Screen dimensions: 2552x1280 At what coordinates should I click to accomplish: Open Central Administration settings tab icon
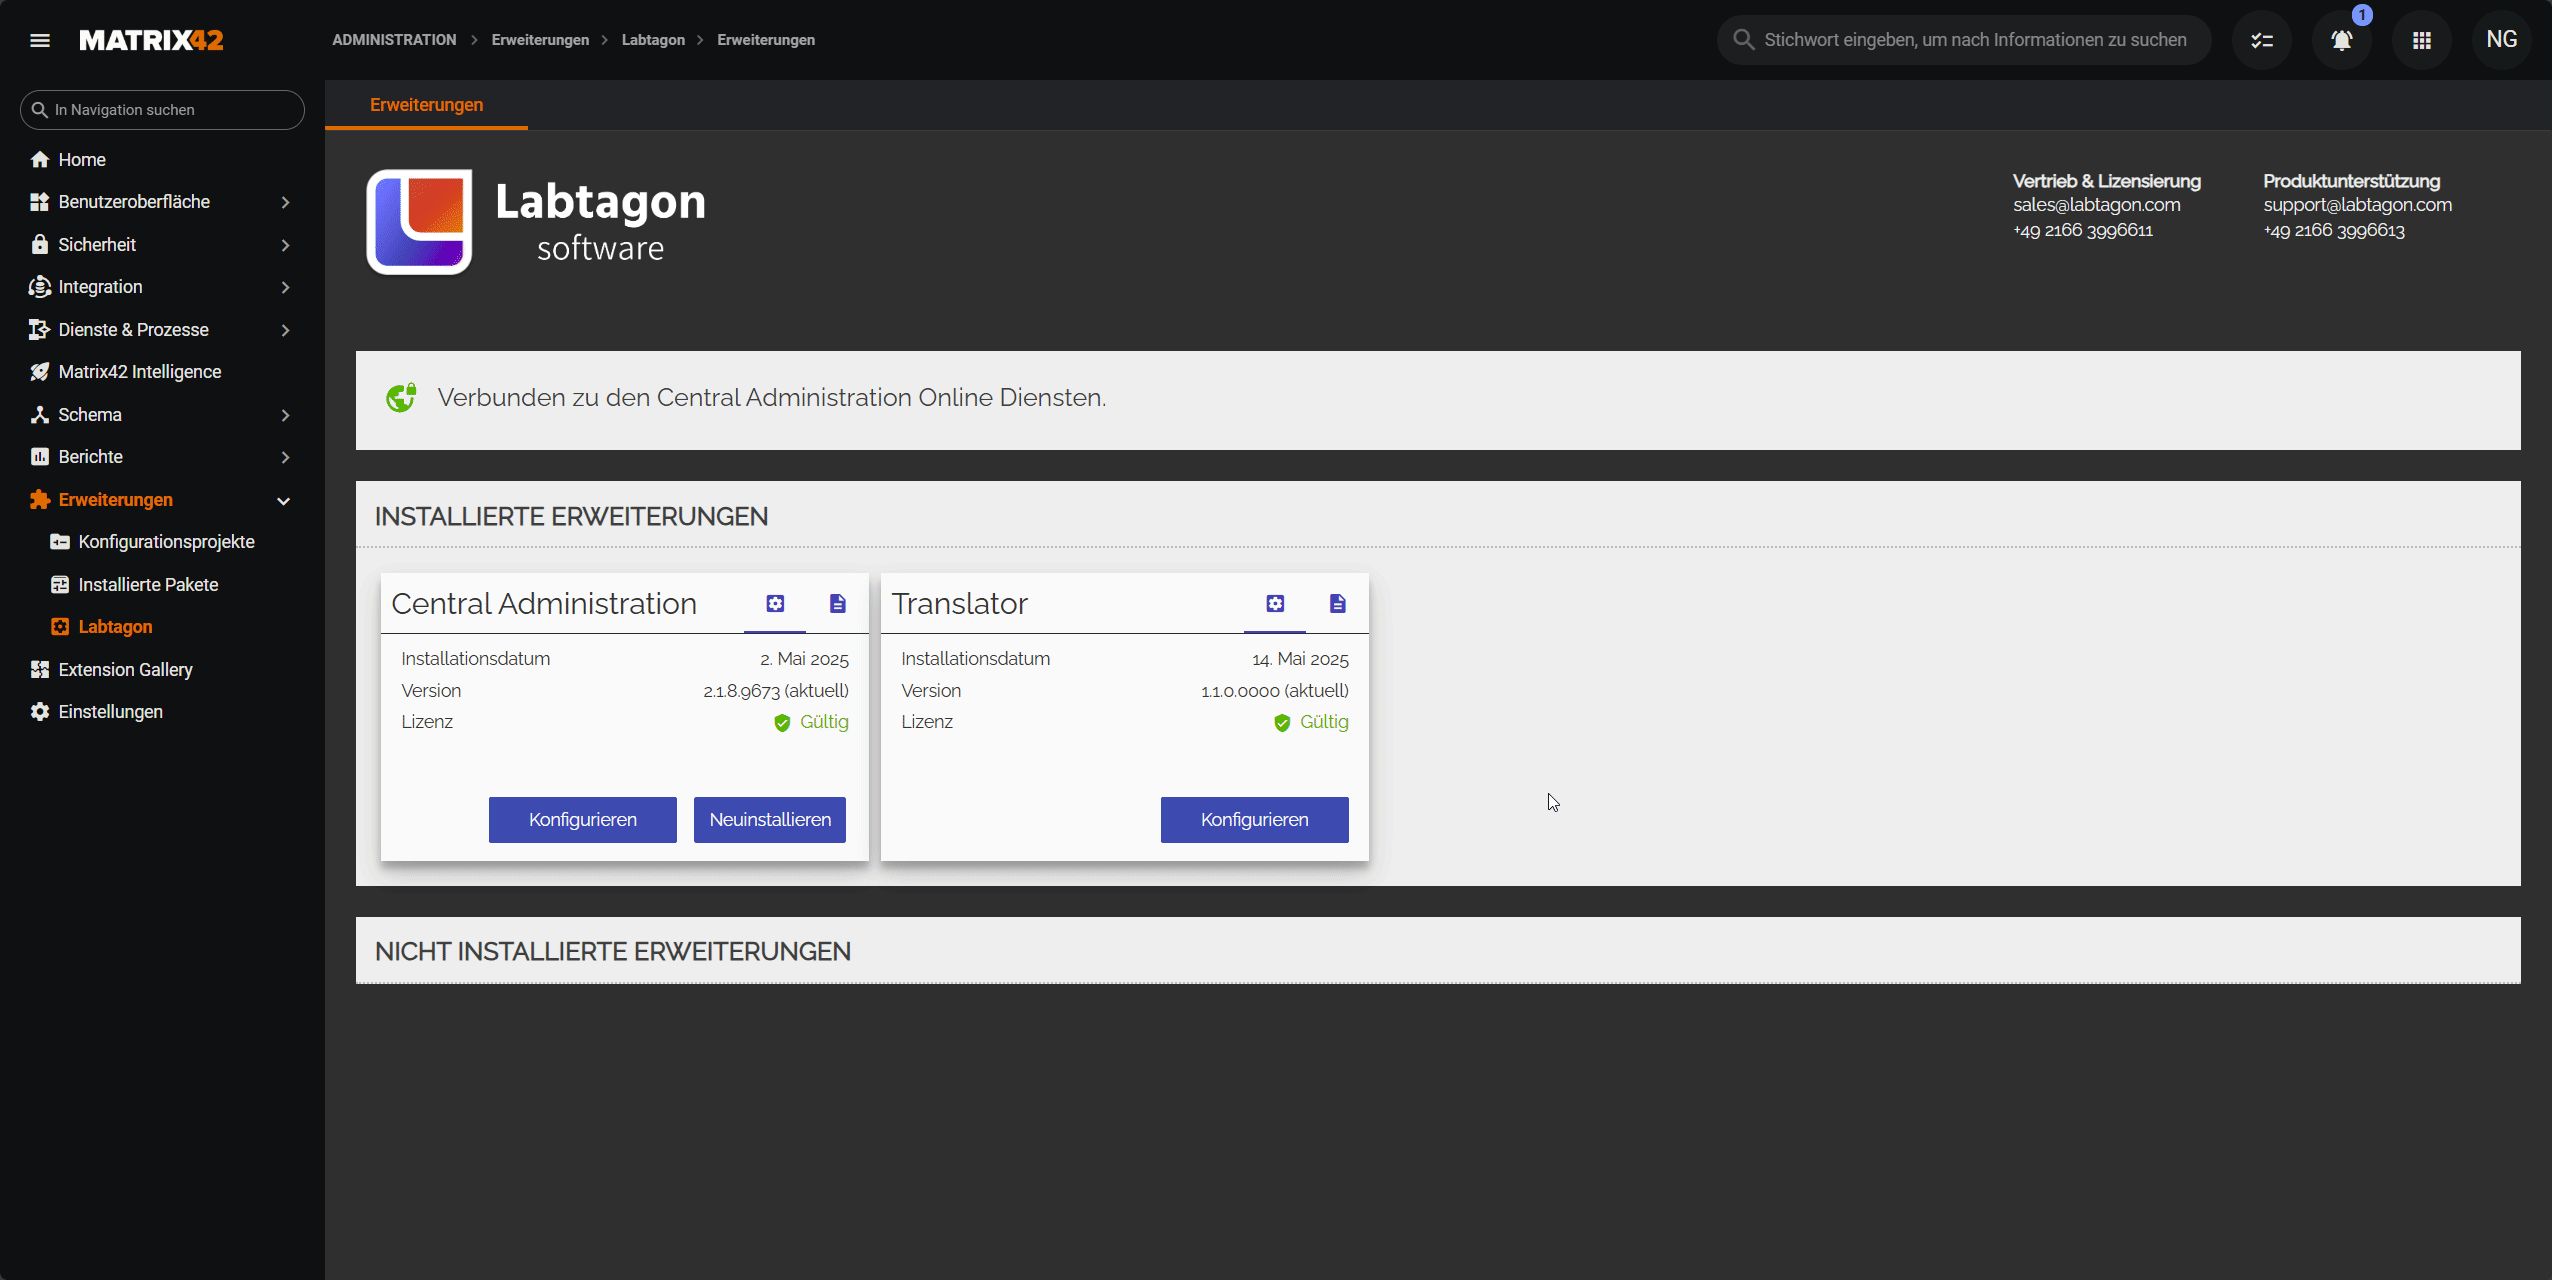tap(775, 603)
